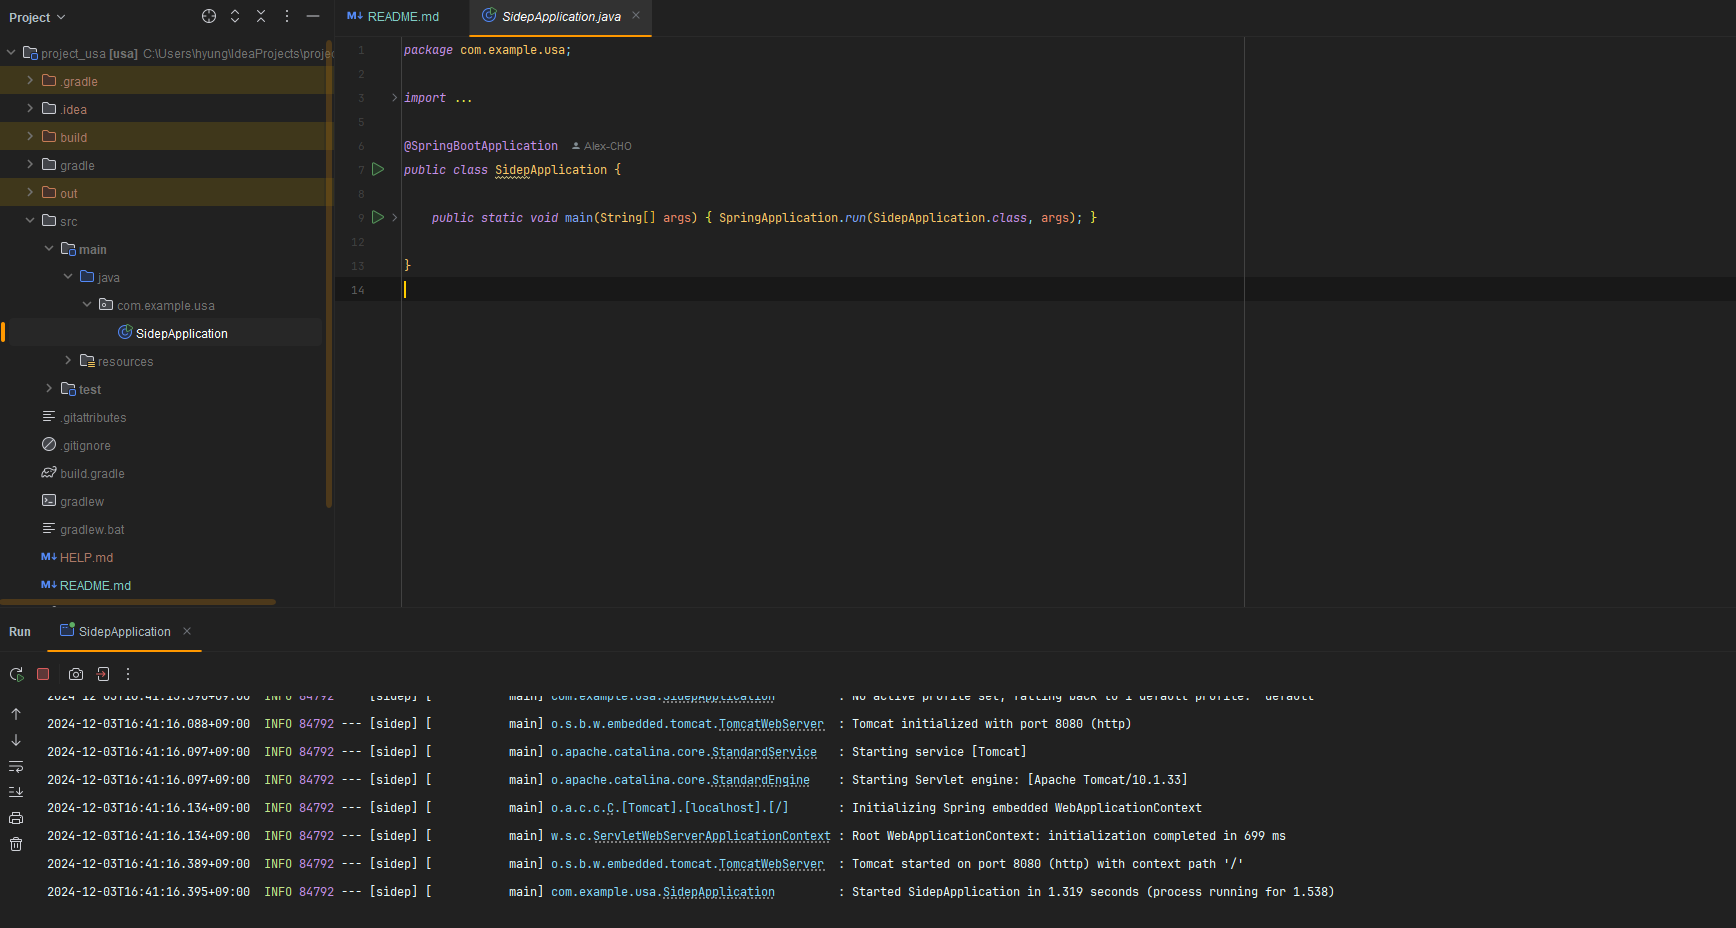Viewport: 1736px width, 928px height.
Task: Click the Rerun SidepApplication icon
Action: (x=17, y=674)
